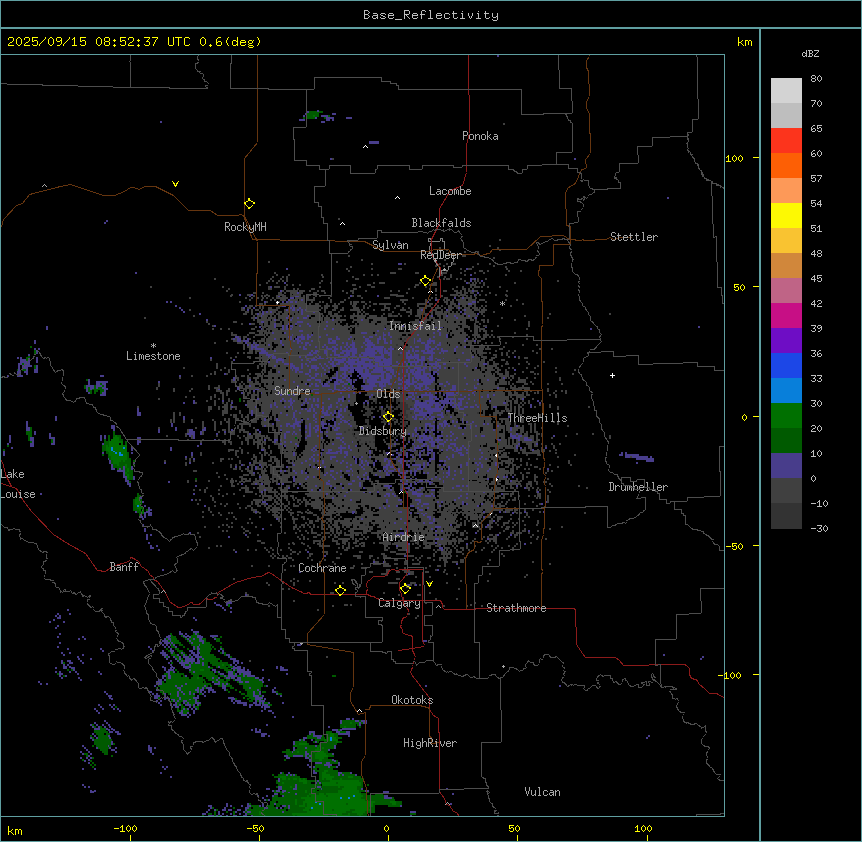Click the Calgary city label

click(x=399, y=603)
